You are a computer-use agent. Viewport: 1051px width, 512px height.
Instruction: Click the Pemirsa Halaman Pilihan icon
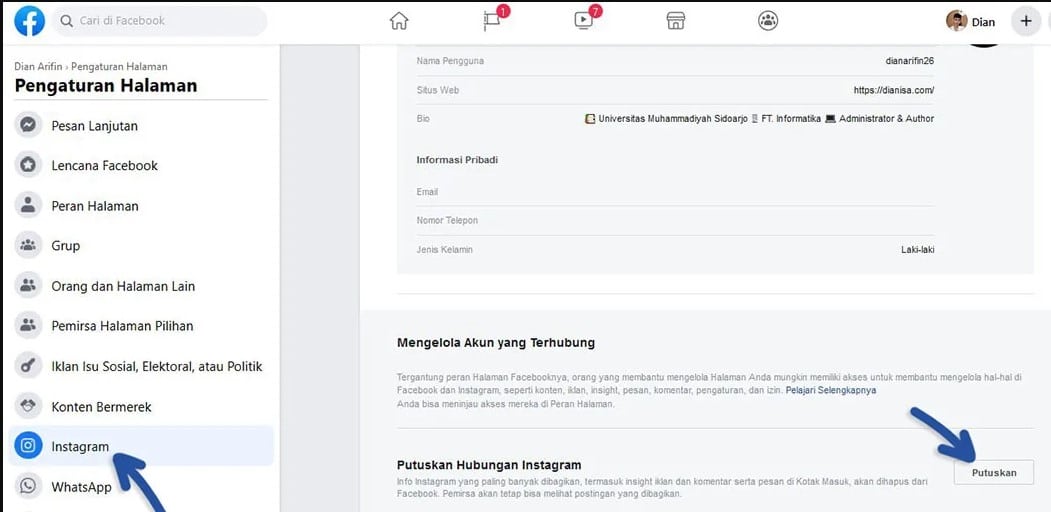point(28,326)
